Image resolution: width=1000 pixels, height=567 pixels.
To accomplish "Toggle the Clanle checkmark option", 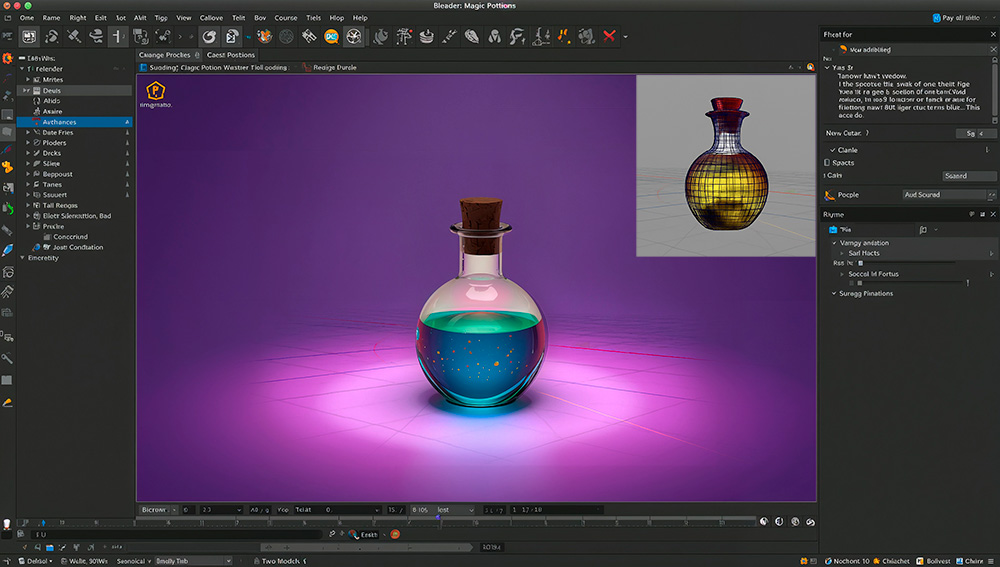I will (x=833, y=150).
